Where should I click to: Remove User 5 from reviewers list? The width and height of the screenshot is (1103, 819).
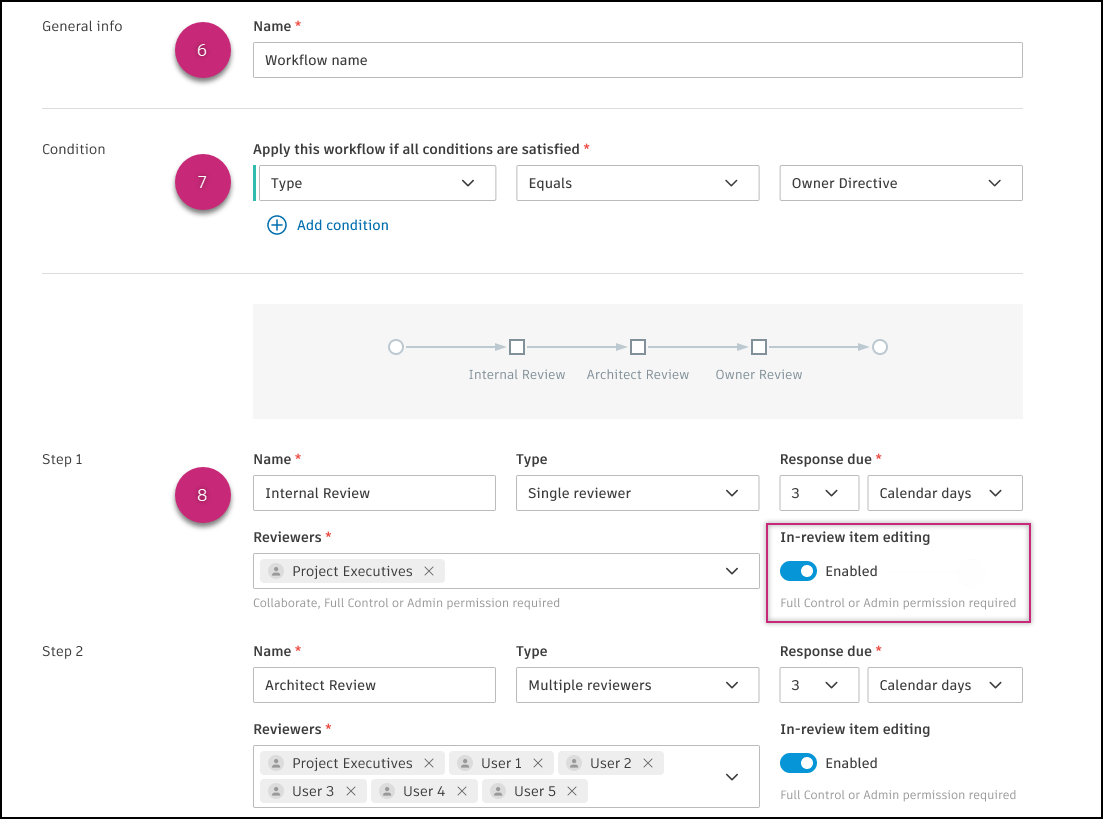pos(572,791)
